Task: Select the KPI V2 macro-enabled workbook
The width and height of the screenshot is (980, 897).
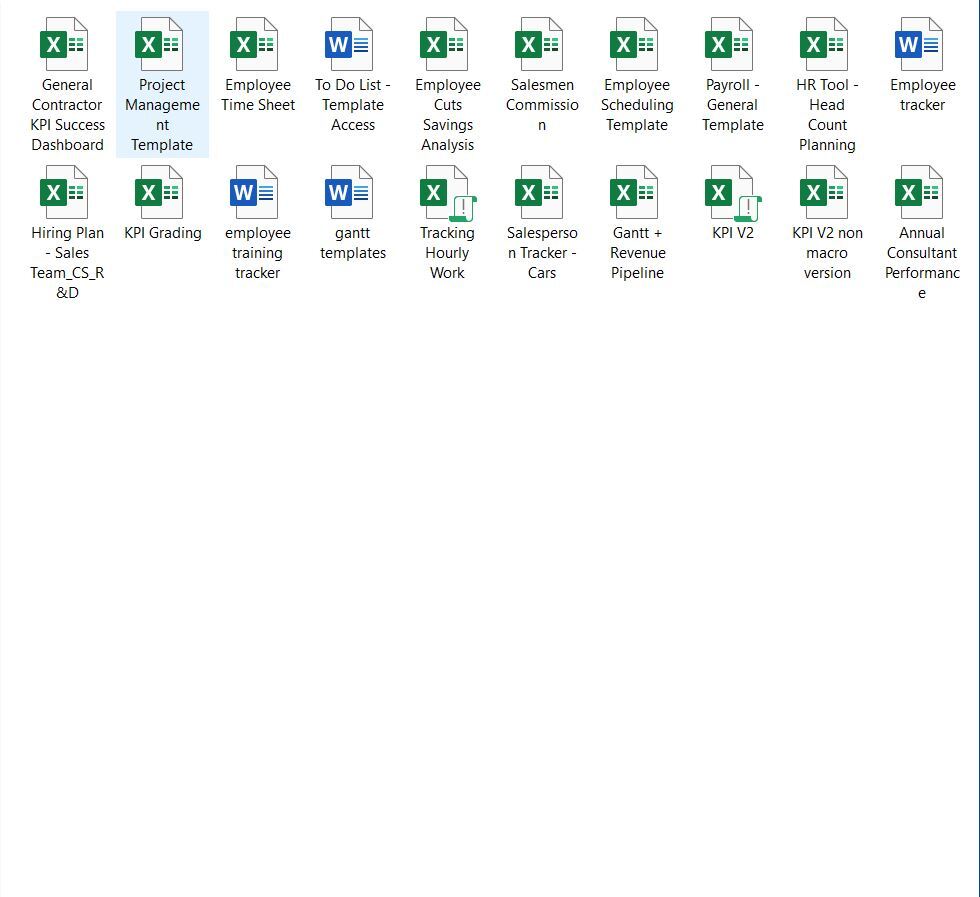Action: [732, 193]
